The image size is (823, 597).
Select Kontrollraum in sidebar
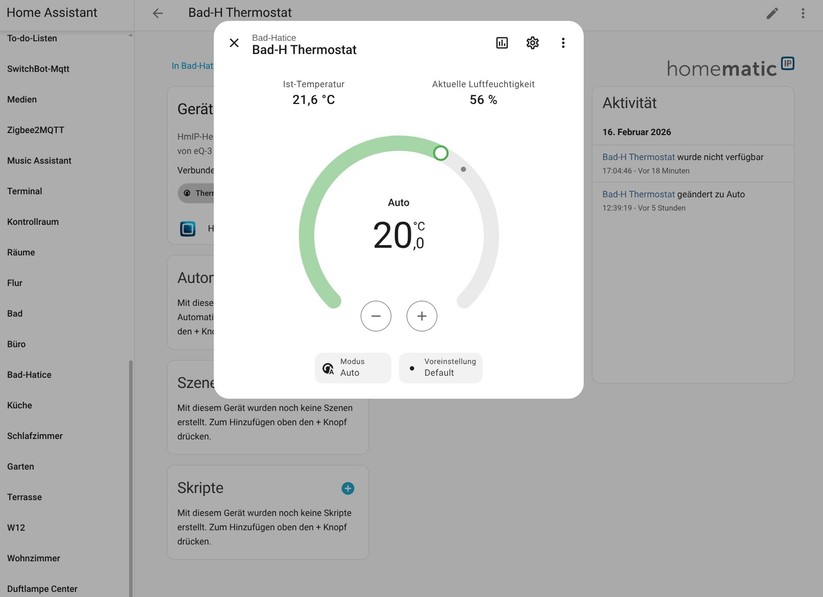click(33, 222)
